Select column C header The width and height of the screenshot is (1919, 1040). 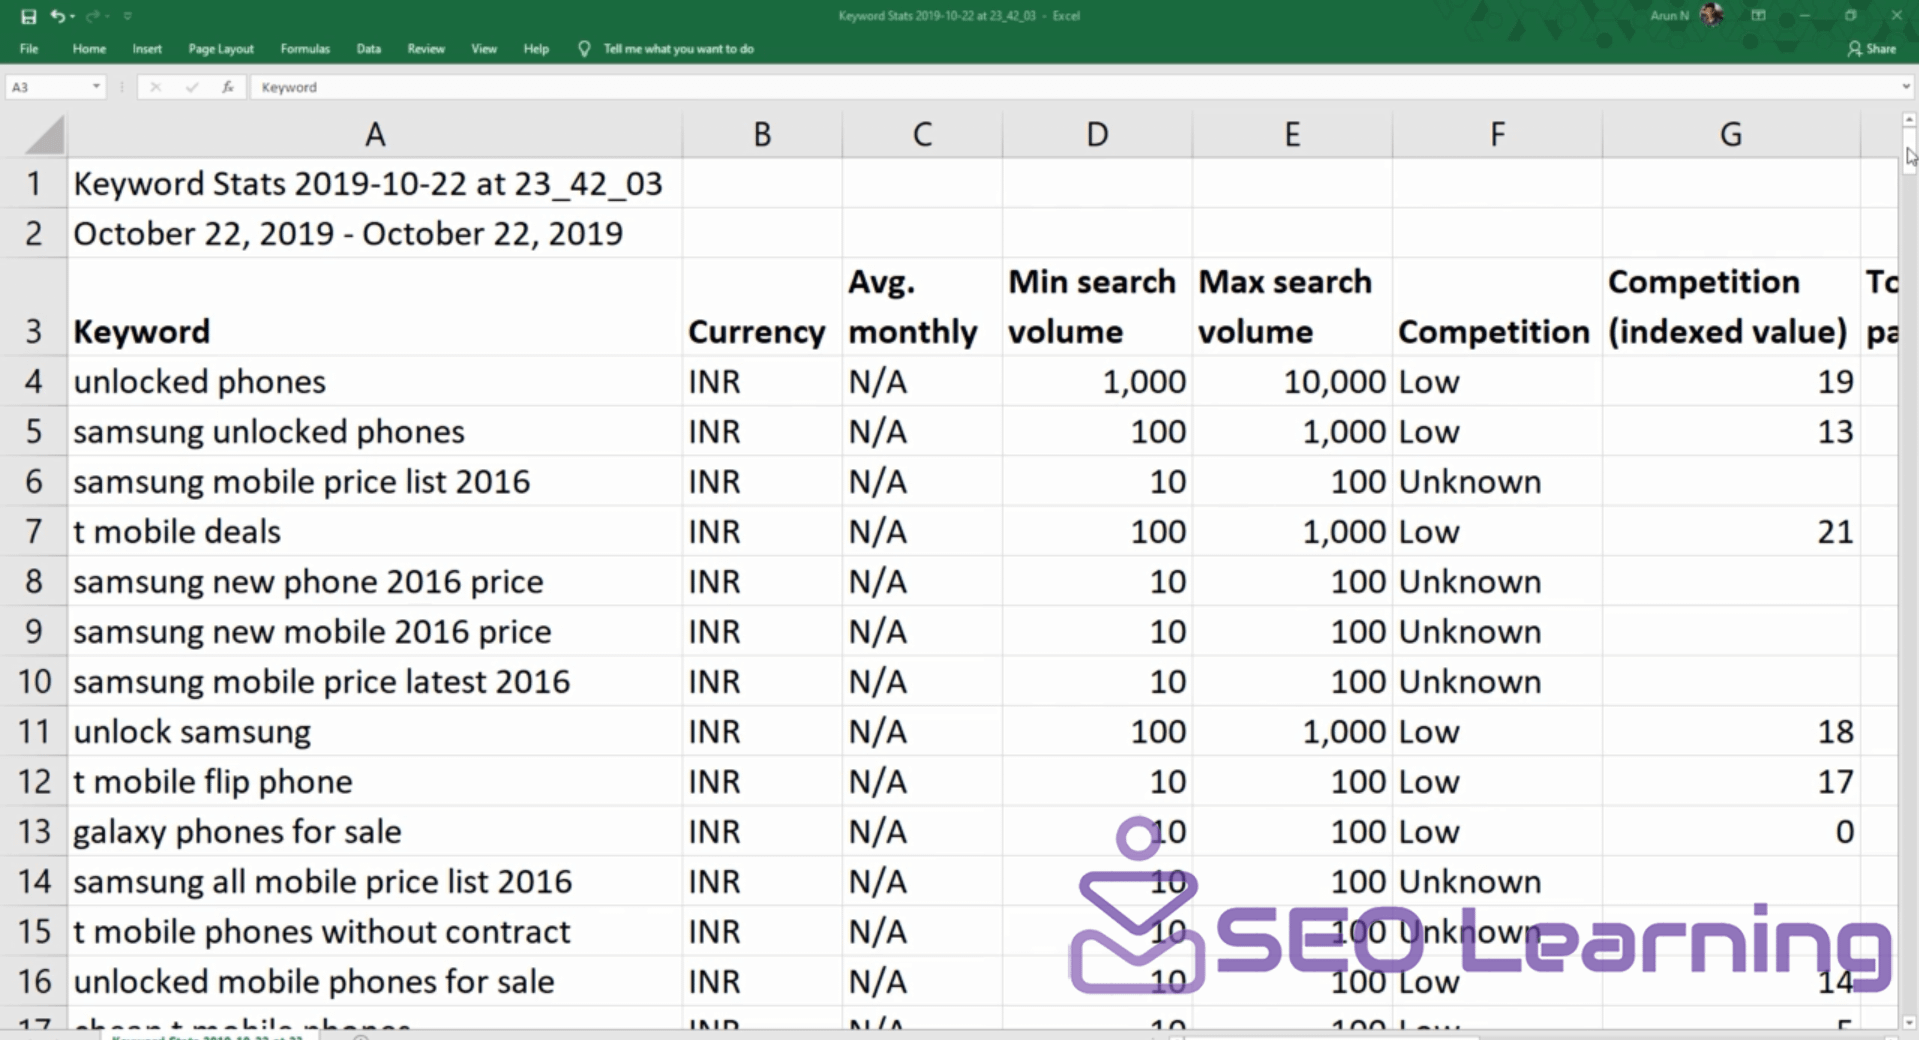pyautogui.click(x=922, y=134)
